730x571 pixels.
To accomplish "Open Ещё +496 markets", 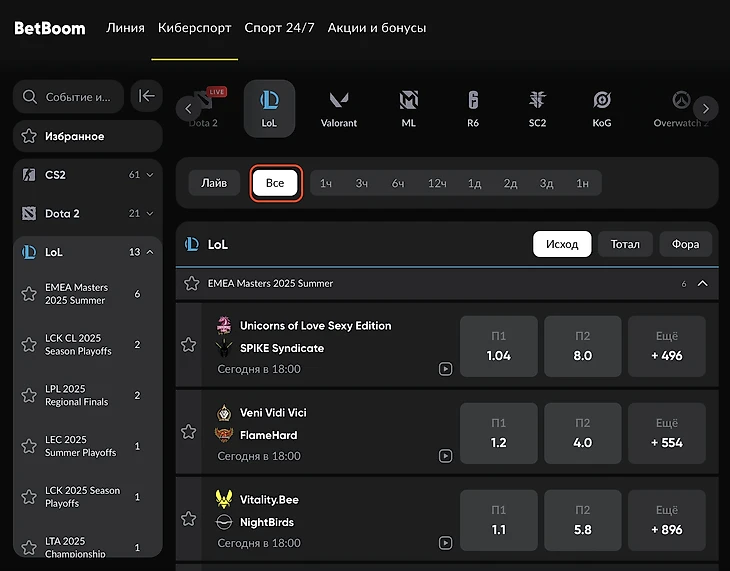I will [667, 346].
